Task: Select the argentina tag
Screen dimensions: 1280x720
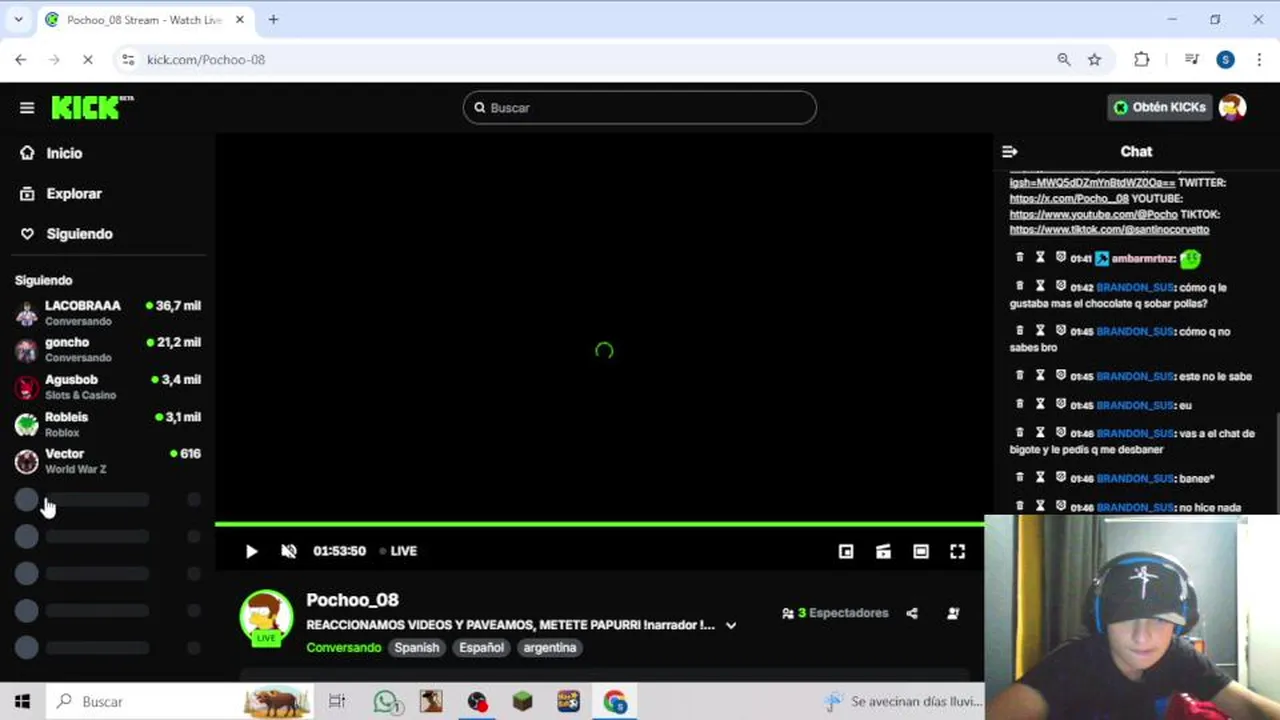Action: tap(550, 648)
